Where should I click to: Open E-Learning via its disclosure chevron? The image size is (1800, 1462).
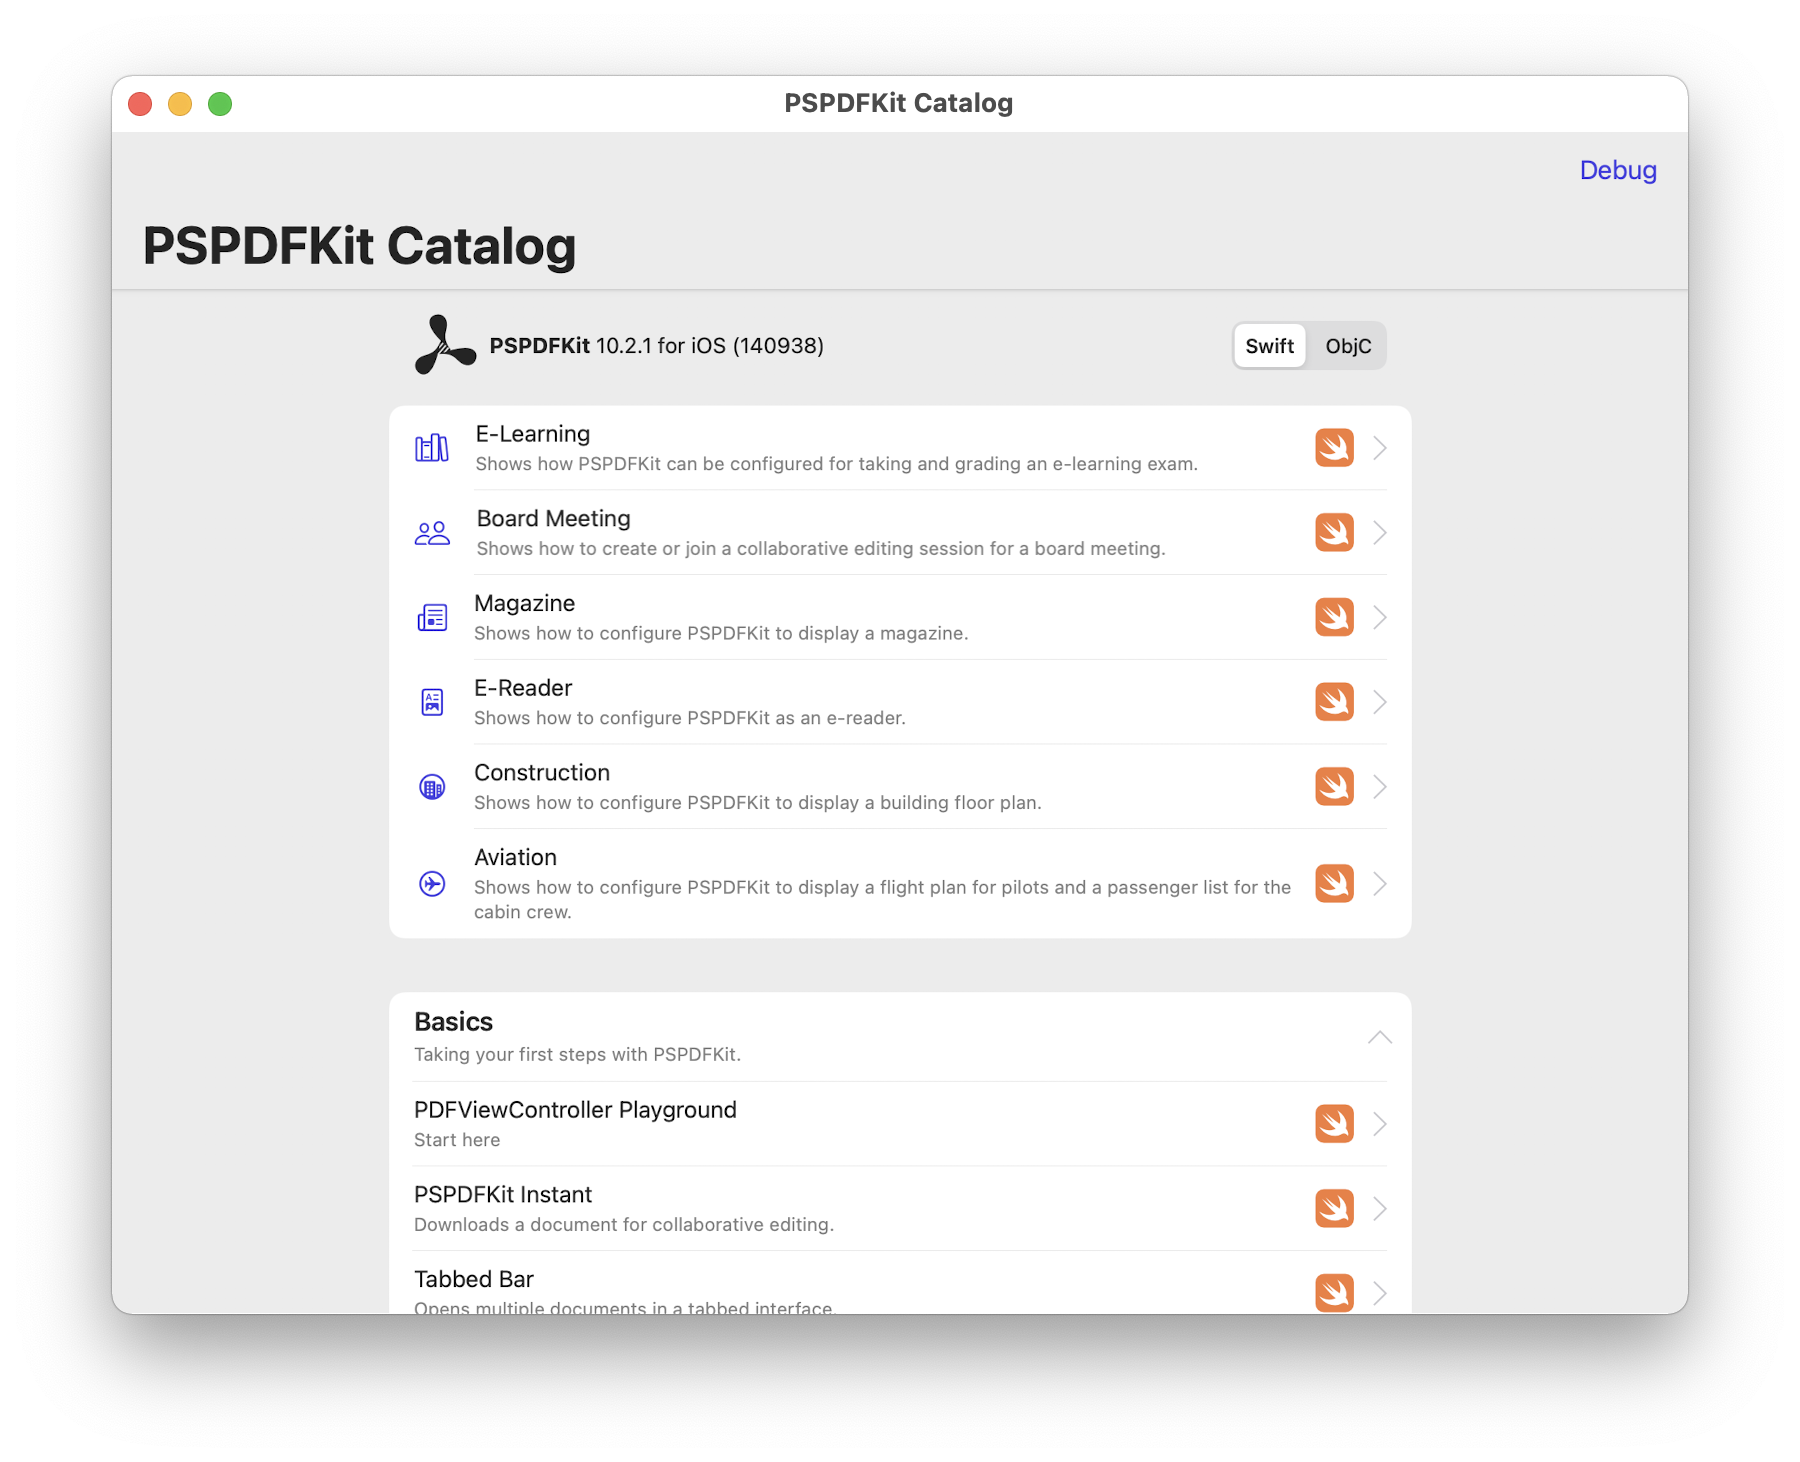[x=1380, y=448]
